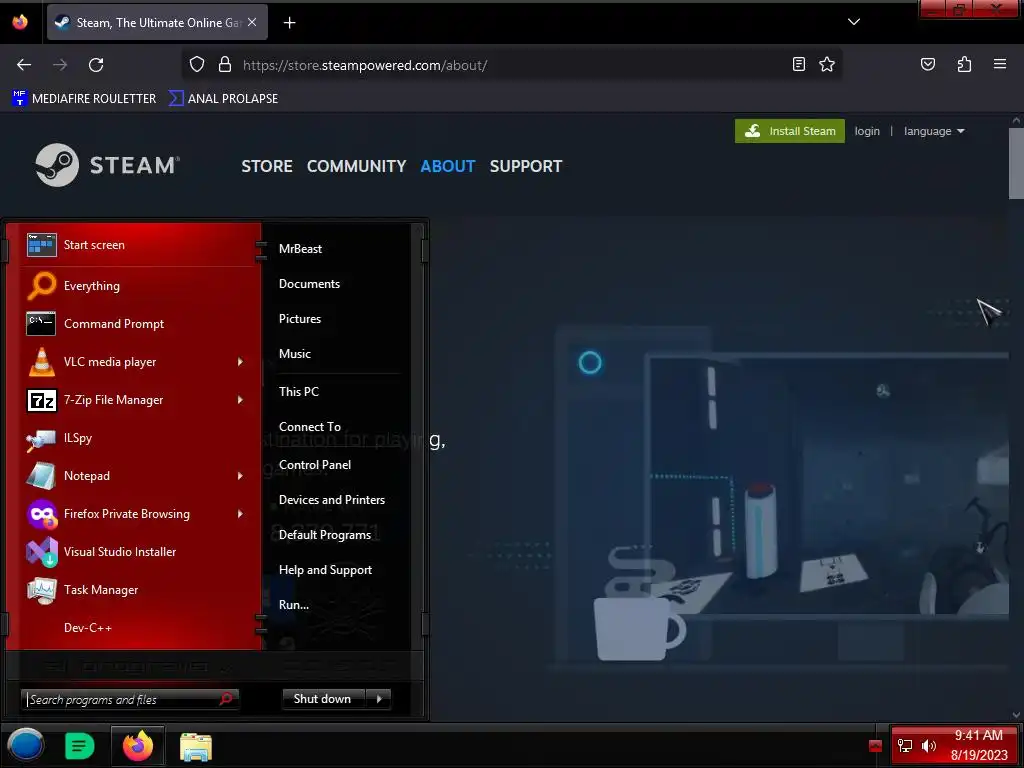This screenshot has height=768, width=1024.
Task: Open the language dropdown on Steam
Action: (x=934, y=131)
